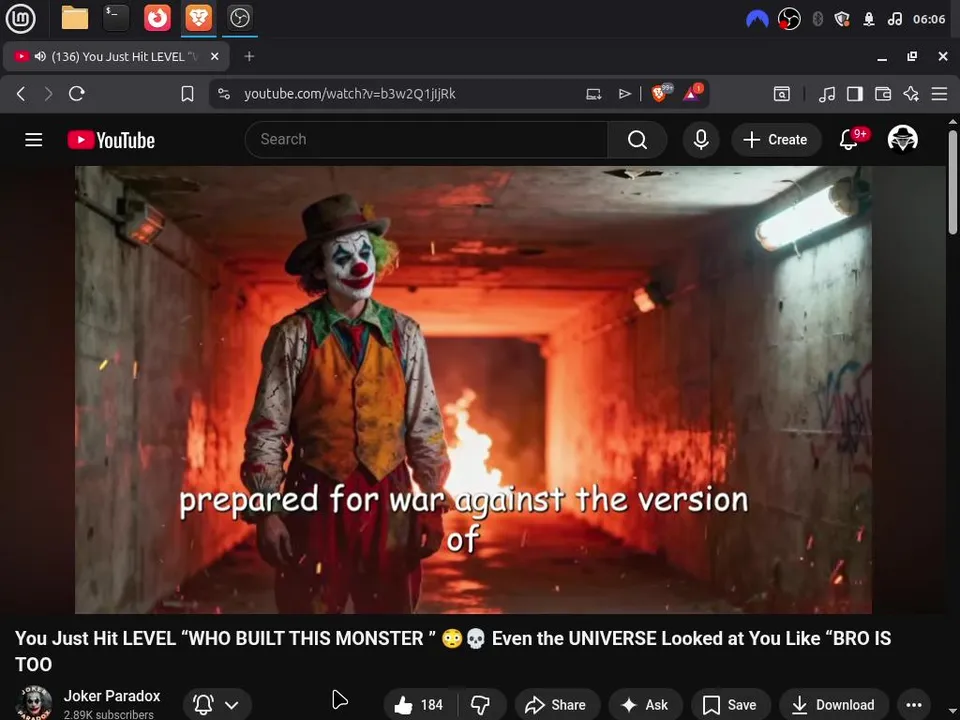Share this video
960x720 pixels.
pyautogui.click(x=557, y=705)
